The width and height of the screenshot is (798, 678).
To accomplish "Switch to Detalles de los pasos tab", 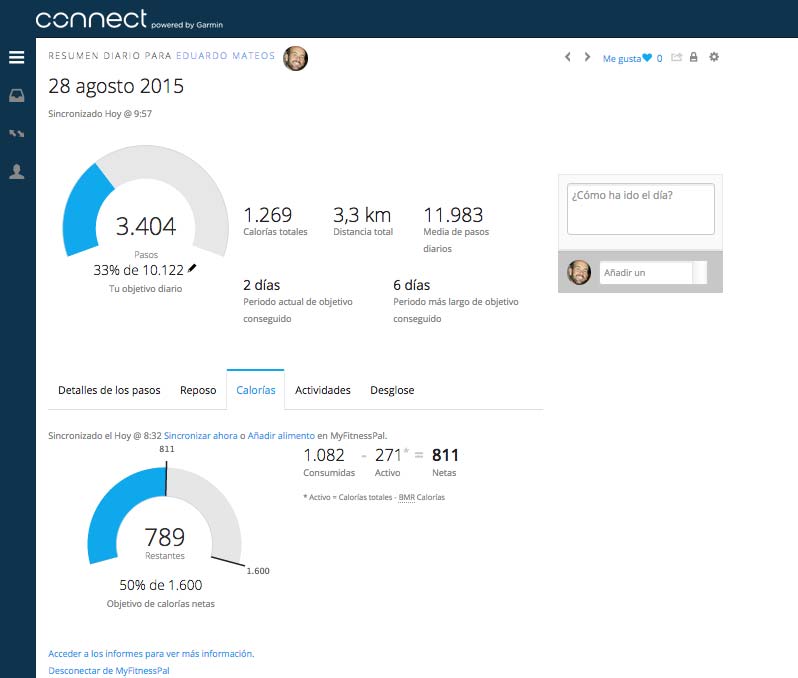I will (x=109, y=390).
